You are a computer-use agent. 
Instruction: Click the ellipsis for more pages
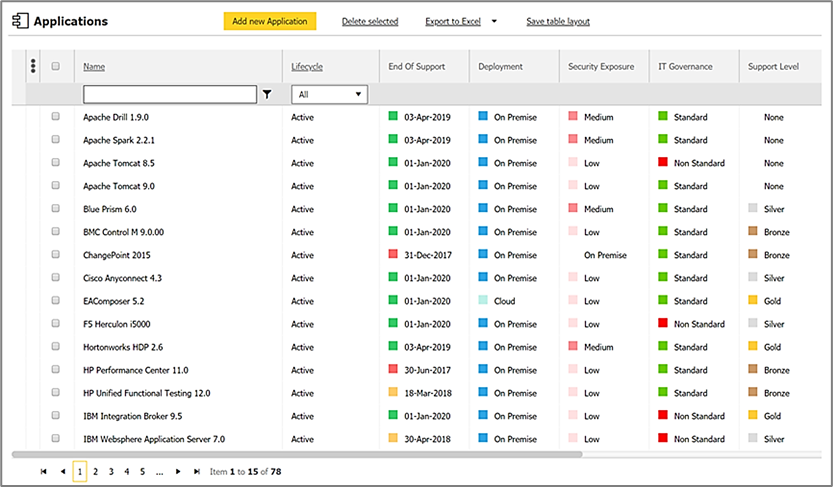coord(159,471)
